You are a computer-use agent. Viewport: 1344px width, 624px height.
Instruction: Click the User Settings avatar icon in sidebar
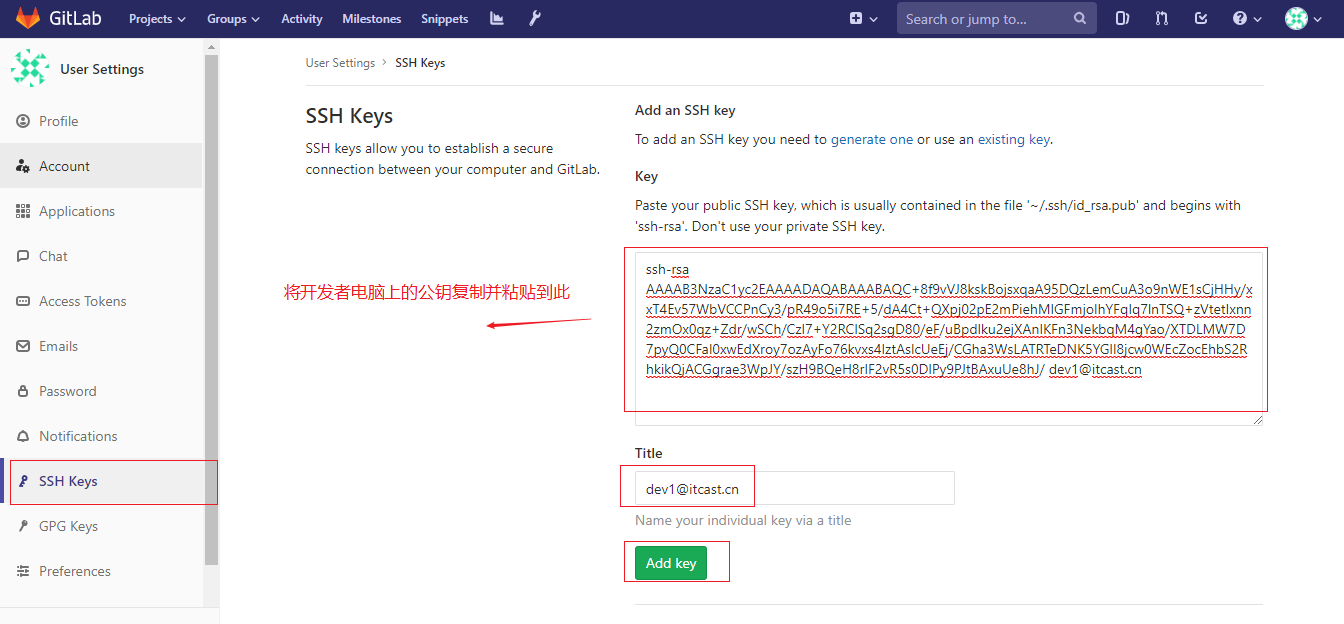click(28, 68)
